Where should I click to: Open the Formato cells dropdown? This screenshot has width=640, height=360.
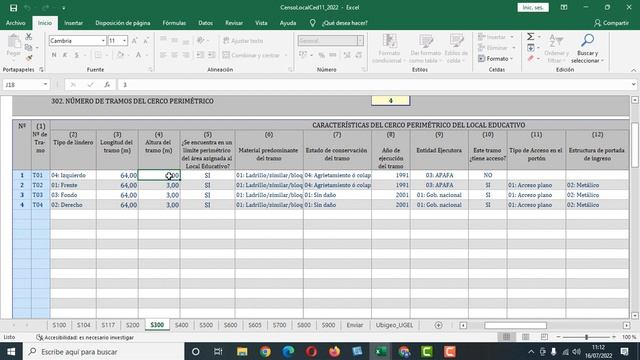496,59
